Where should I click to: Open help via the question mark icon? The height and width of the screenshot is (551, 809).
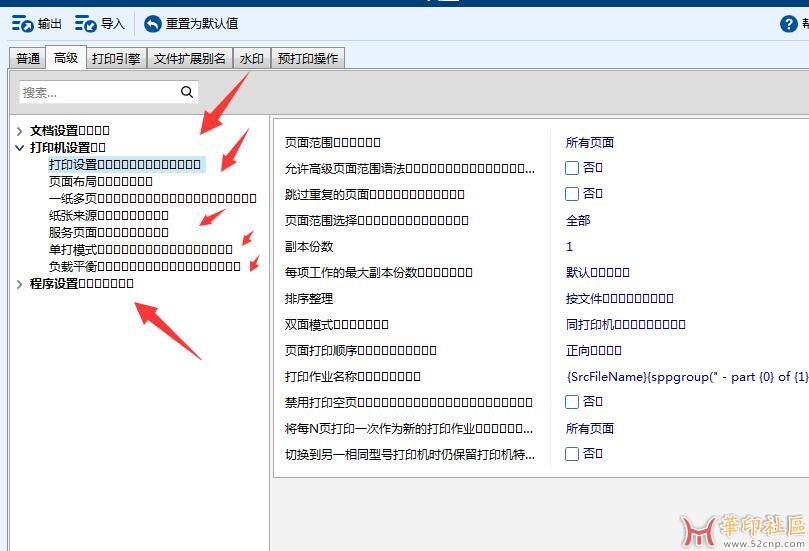pyautogui.click(x=788, y=24)
